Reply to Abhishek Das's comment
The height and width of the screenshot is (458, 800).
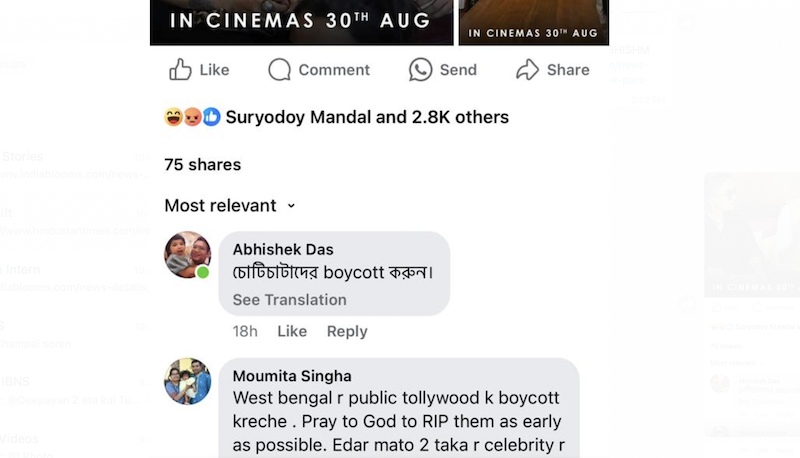347,331
